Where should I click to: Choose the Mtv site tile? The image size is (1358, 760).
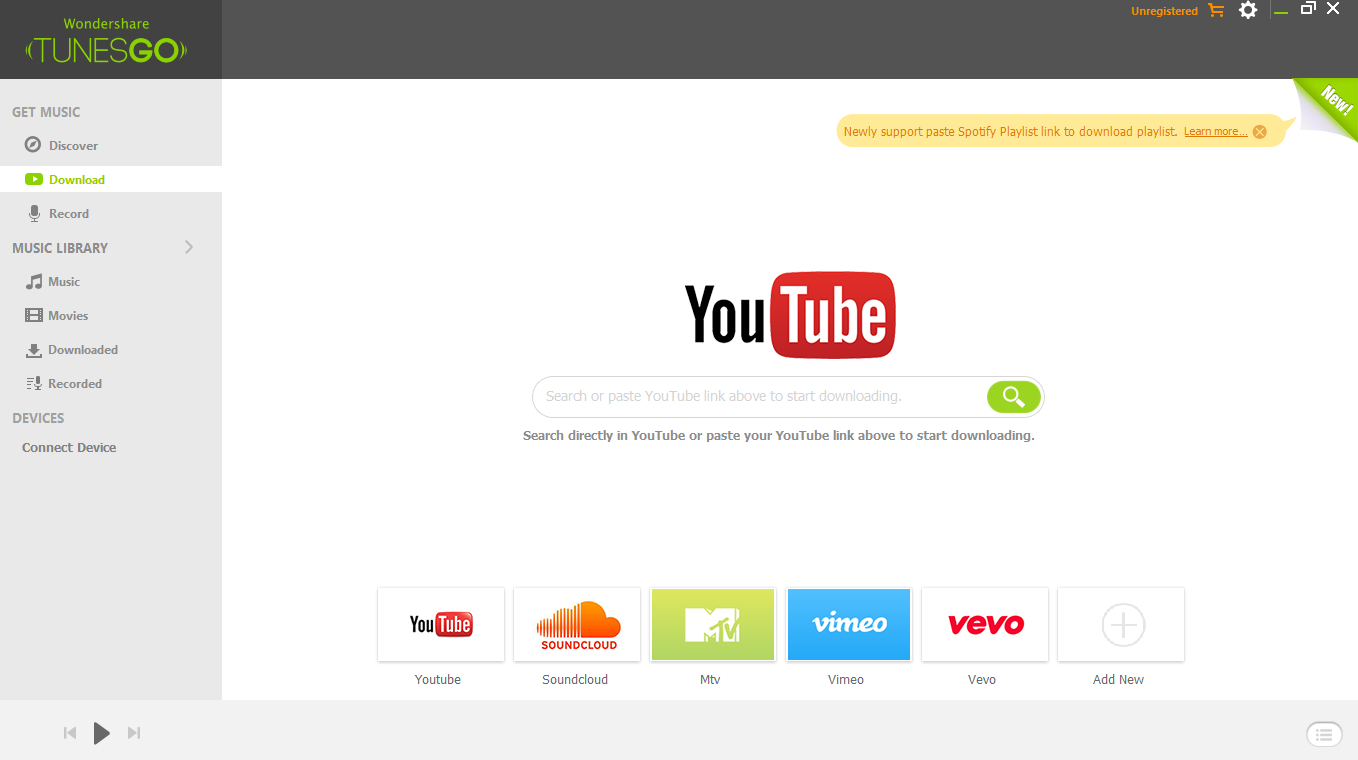coord(713,625)
